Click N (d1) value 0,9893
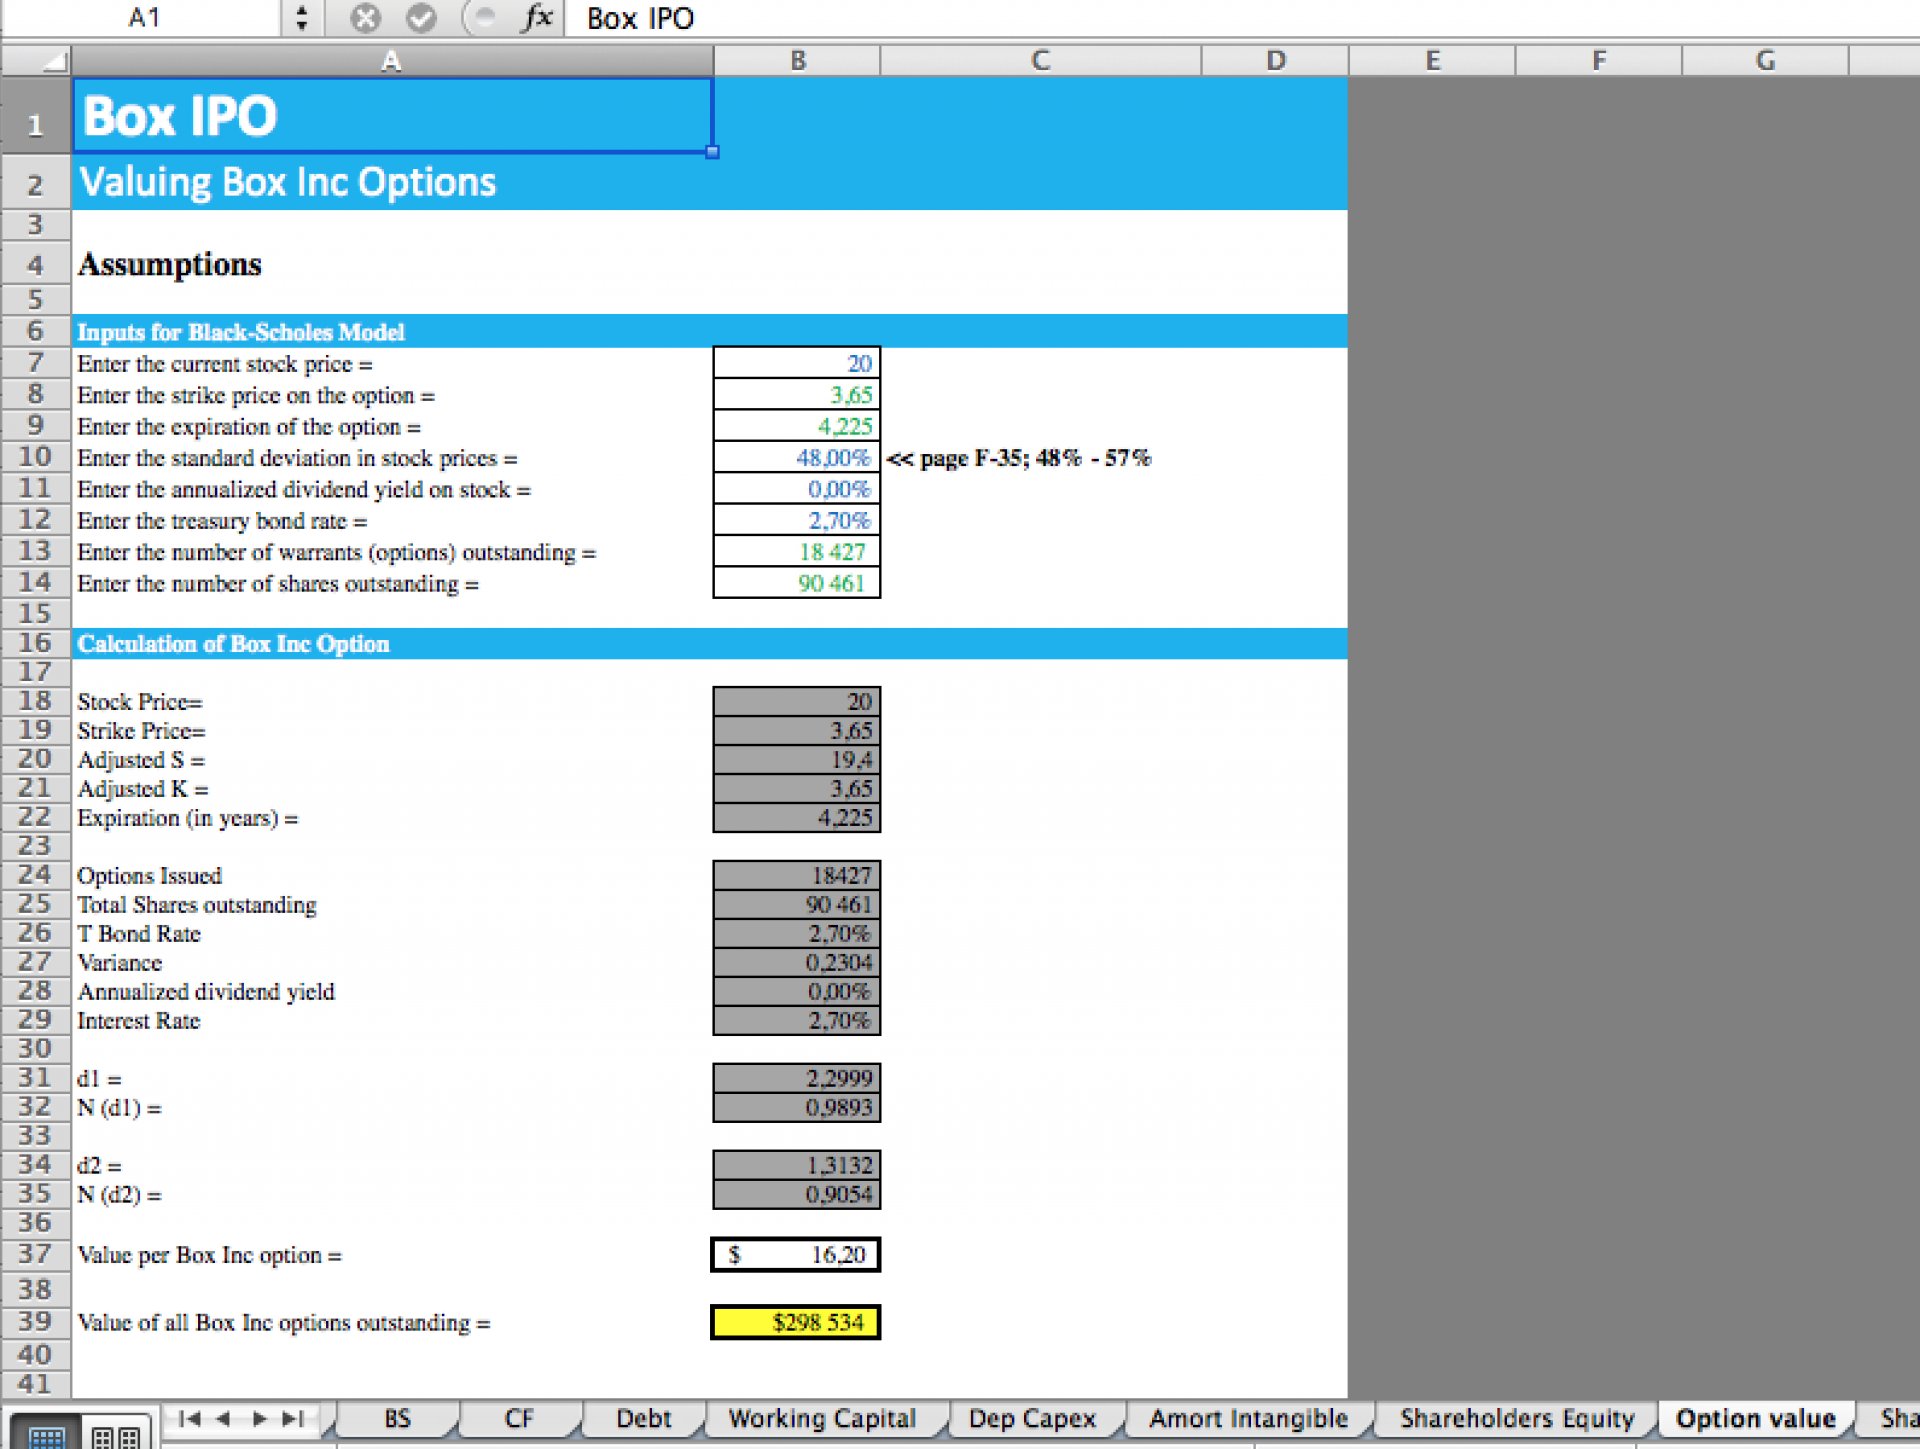The height and width of the screenshot is (1449, 1920). [x=797, y=1107]
